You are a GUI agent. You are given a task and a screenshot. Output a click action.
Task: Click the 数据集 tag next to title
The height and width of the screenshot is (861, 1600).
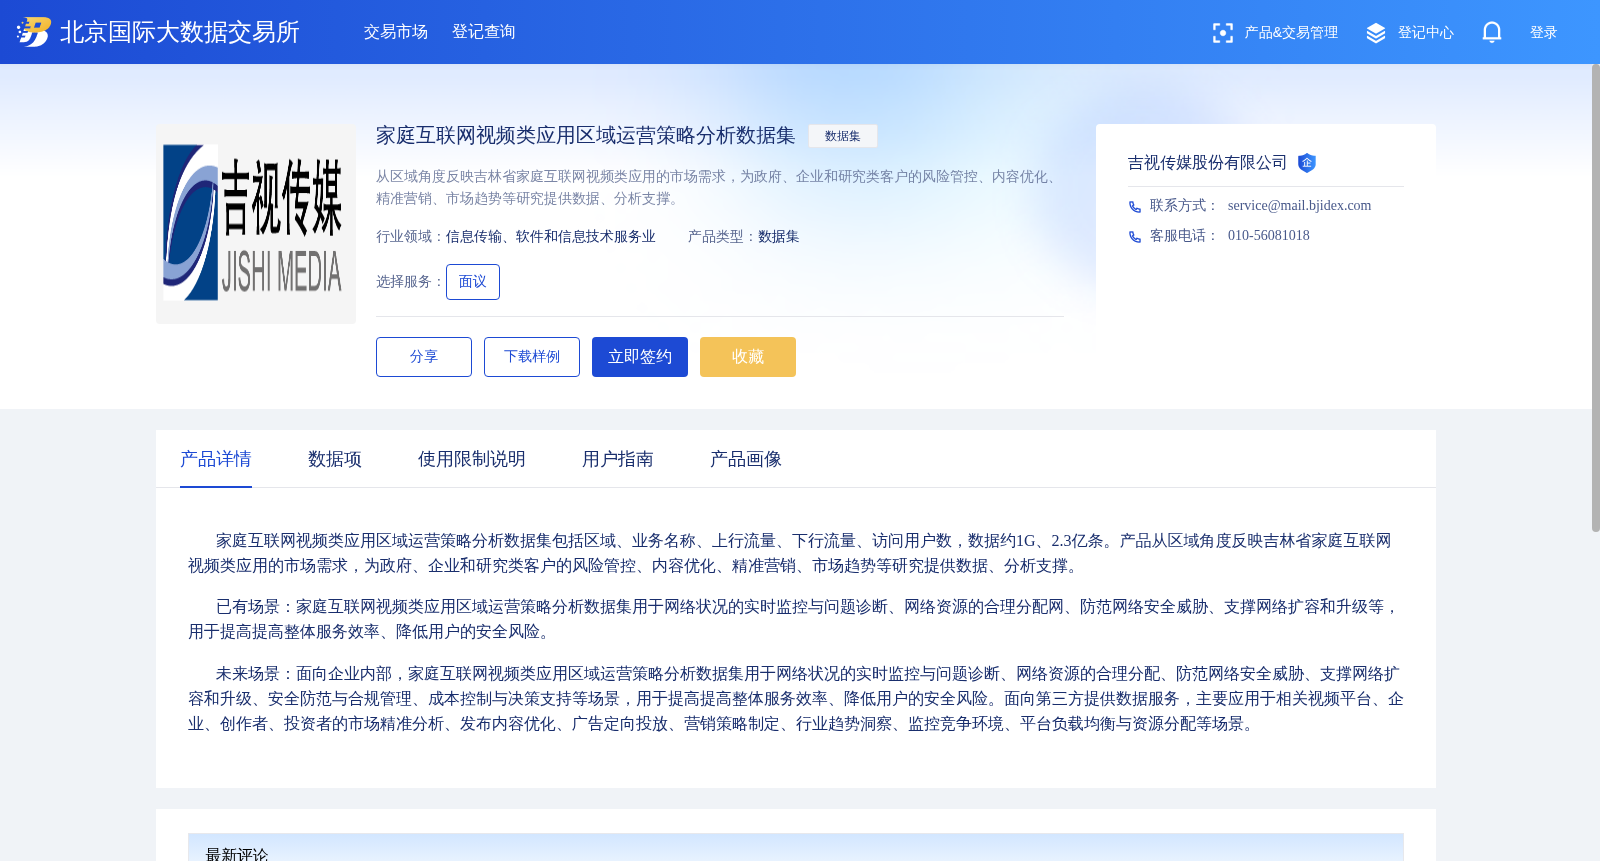843,136
